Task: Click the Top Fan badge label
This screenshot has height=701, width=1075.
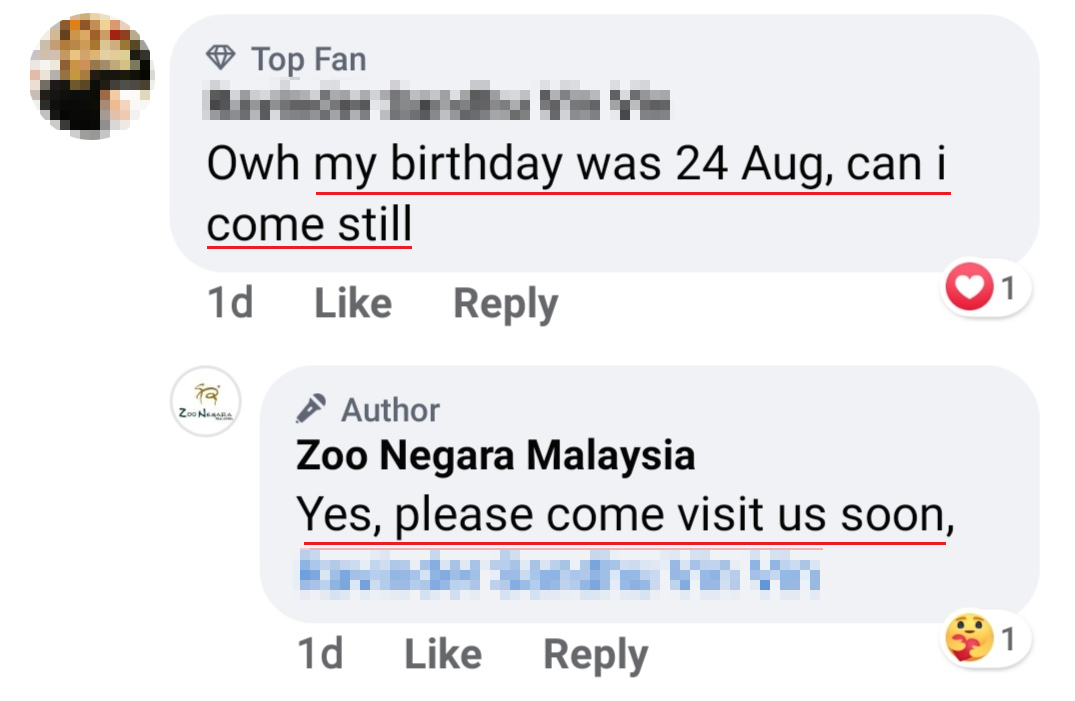Action: pos(308,60)
